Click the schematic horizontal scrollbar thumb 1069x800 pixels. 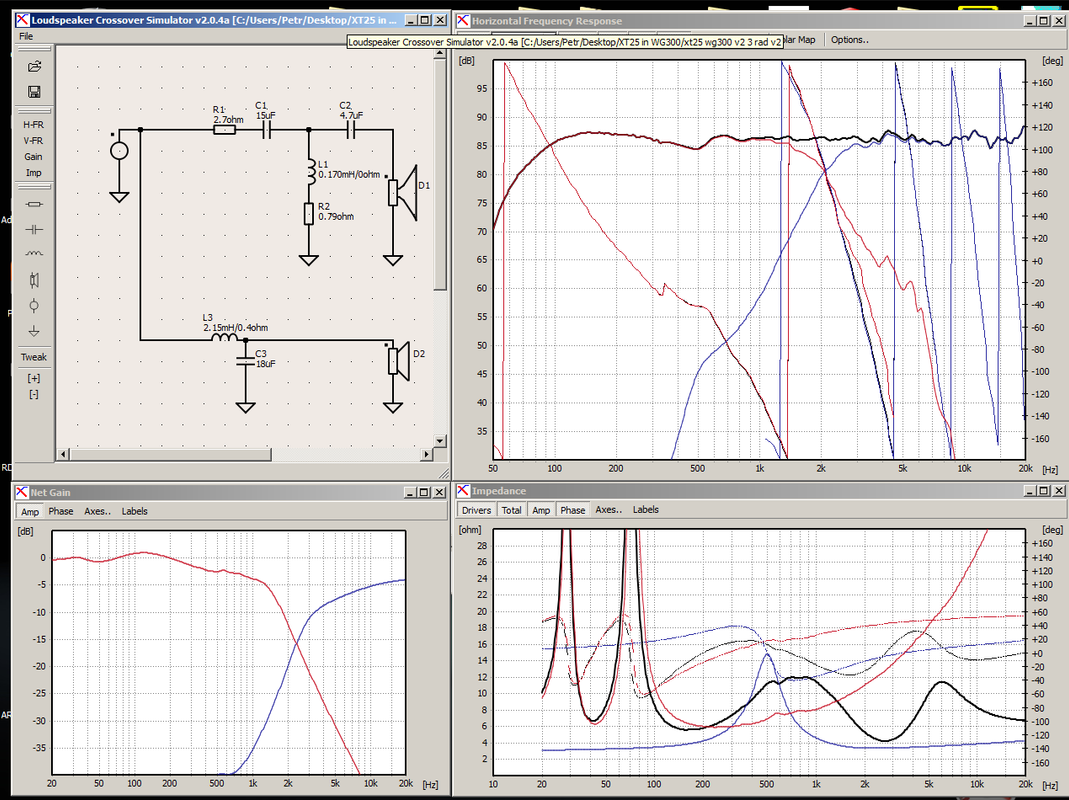(170, 454)
